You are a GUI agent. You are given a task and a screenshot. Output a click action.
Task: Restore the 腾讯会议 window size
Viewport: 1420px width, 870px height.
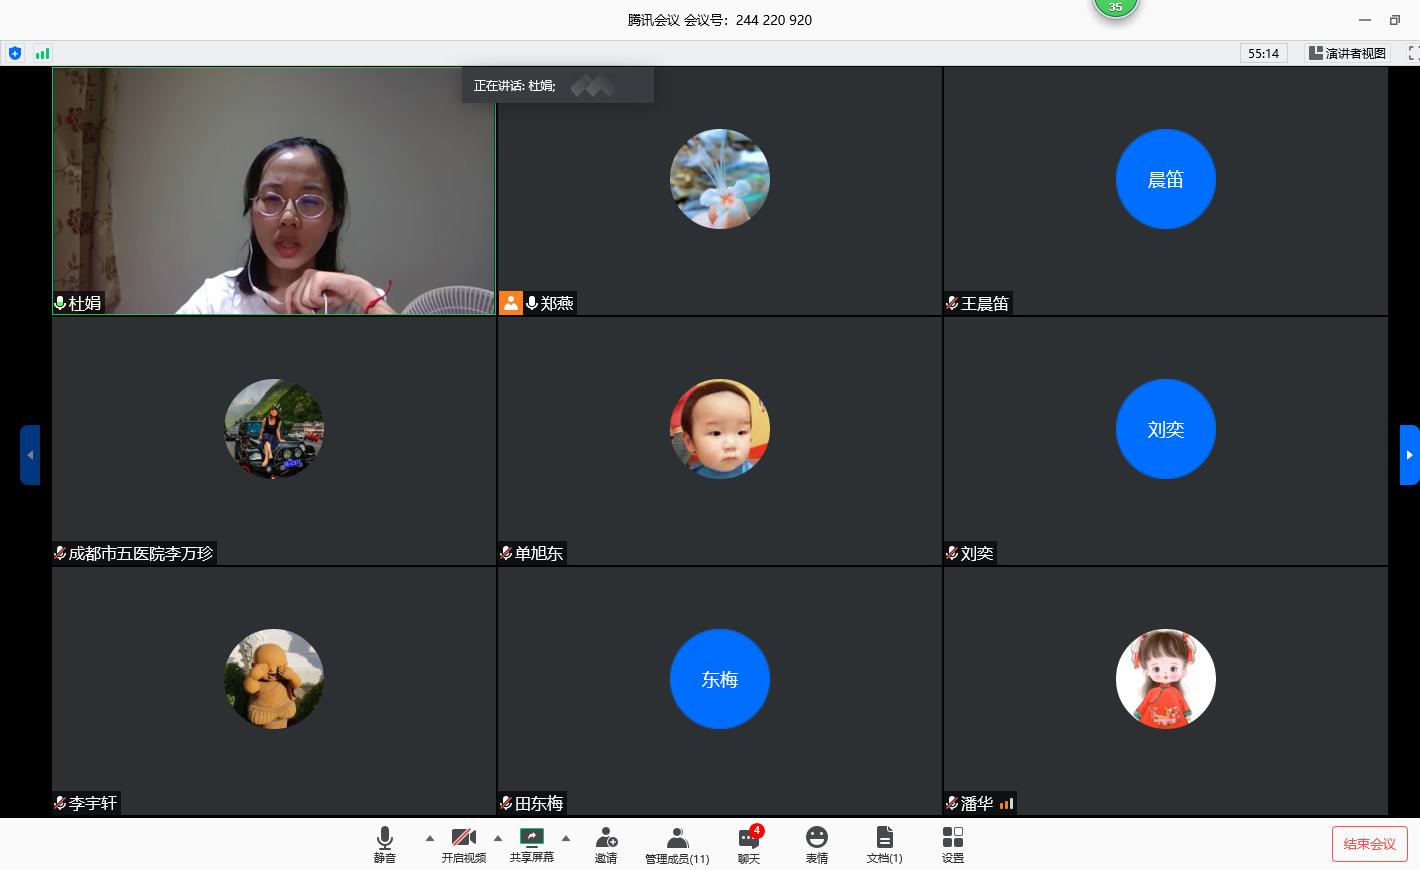(1395, 19)
